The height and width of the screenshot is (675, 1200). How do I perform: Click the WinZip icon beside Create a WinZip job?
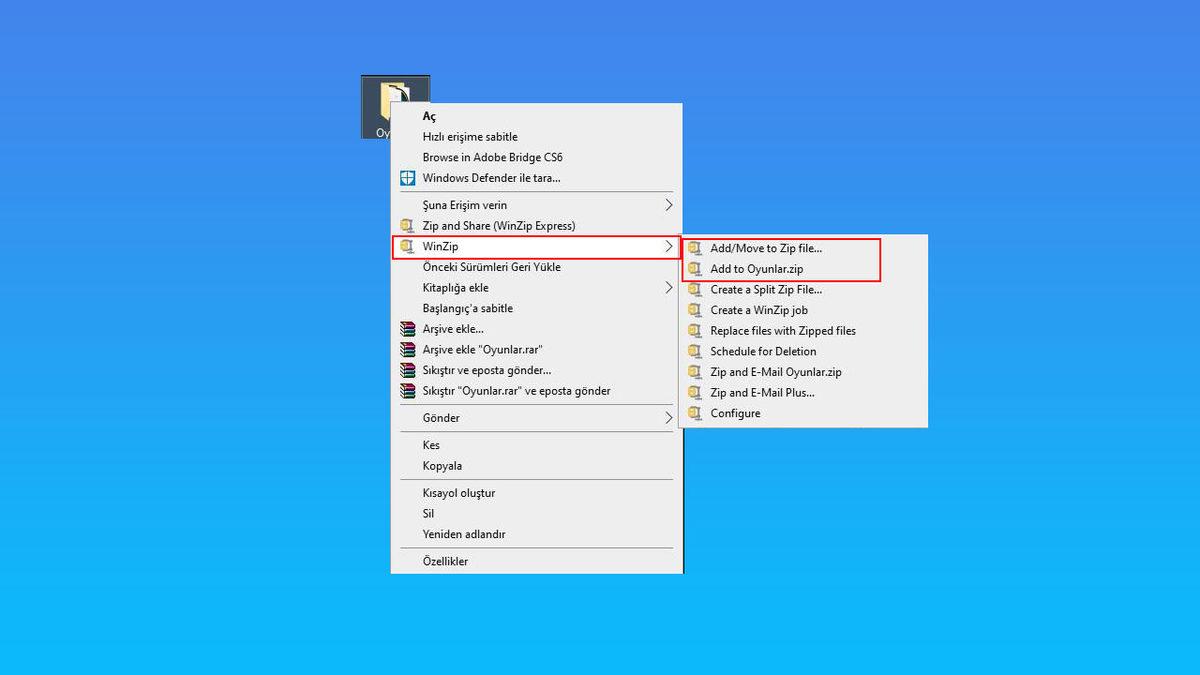pyautogui.click(x=694, y=310)
